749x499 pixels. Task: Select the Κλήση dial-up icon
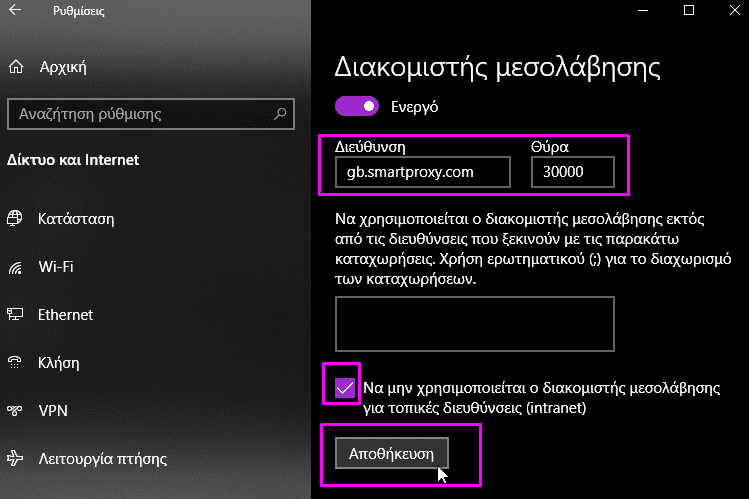coord(15,362)
